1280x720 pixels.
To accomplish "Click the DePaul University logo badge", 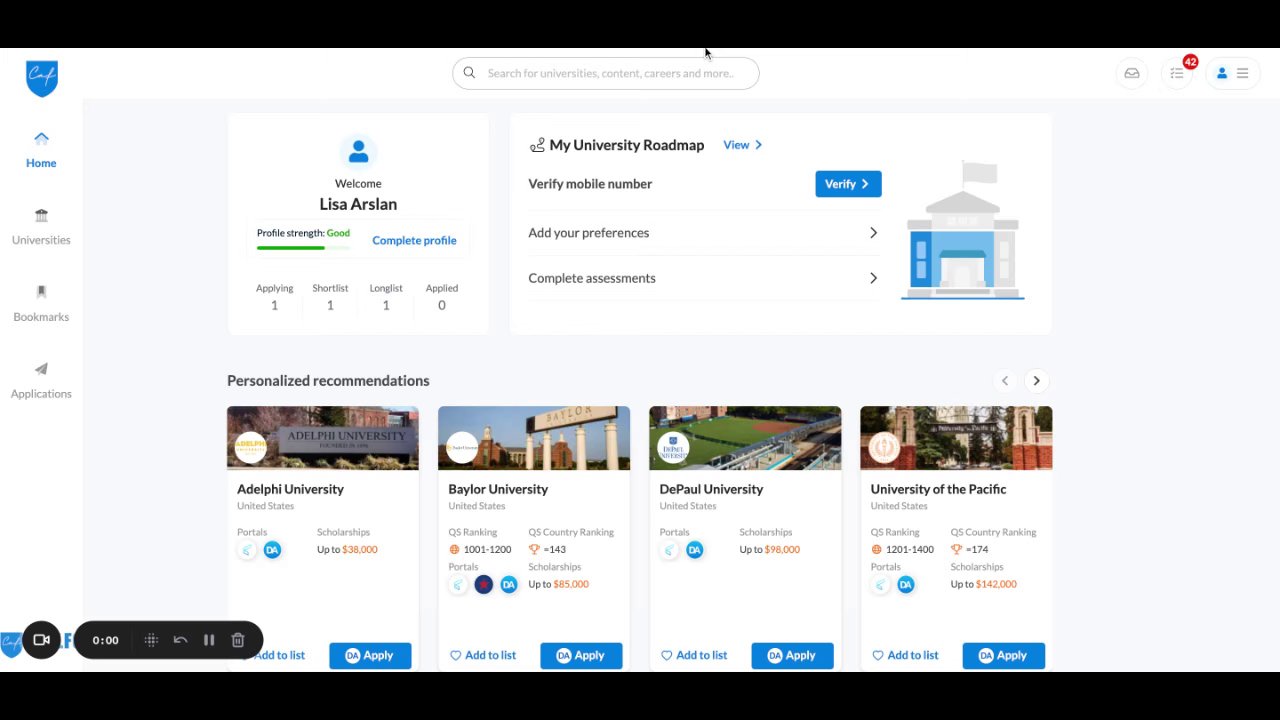I will coord(673,447).
